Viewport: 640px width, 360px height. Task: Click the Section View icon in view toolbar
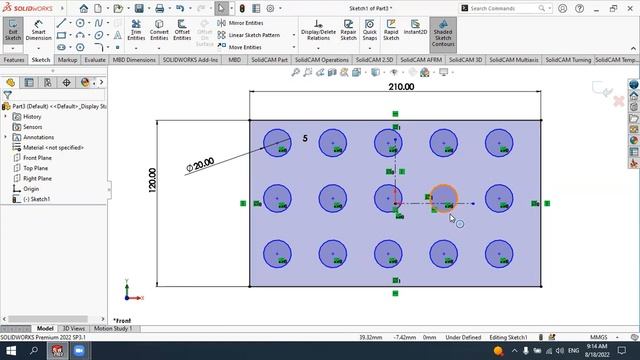click(x=332, y=72)
